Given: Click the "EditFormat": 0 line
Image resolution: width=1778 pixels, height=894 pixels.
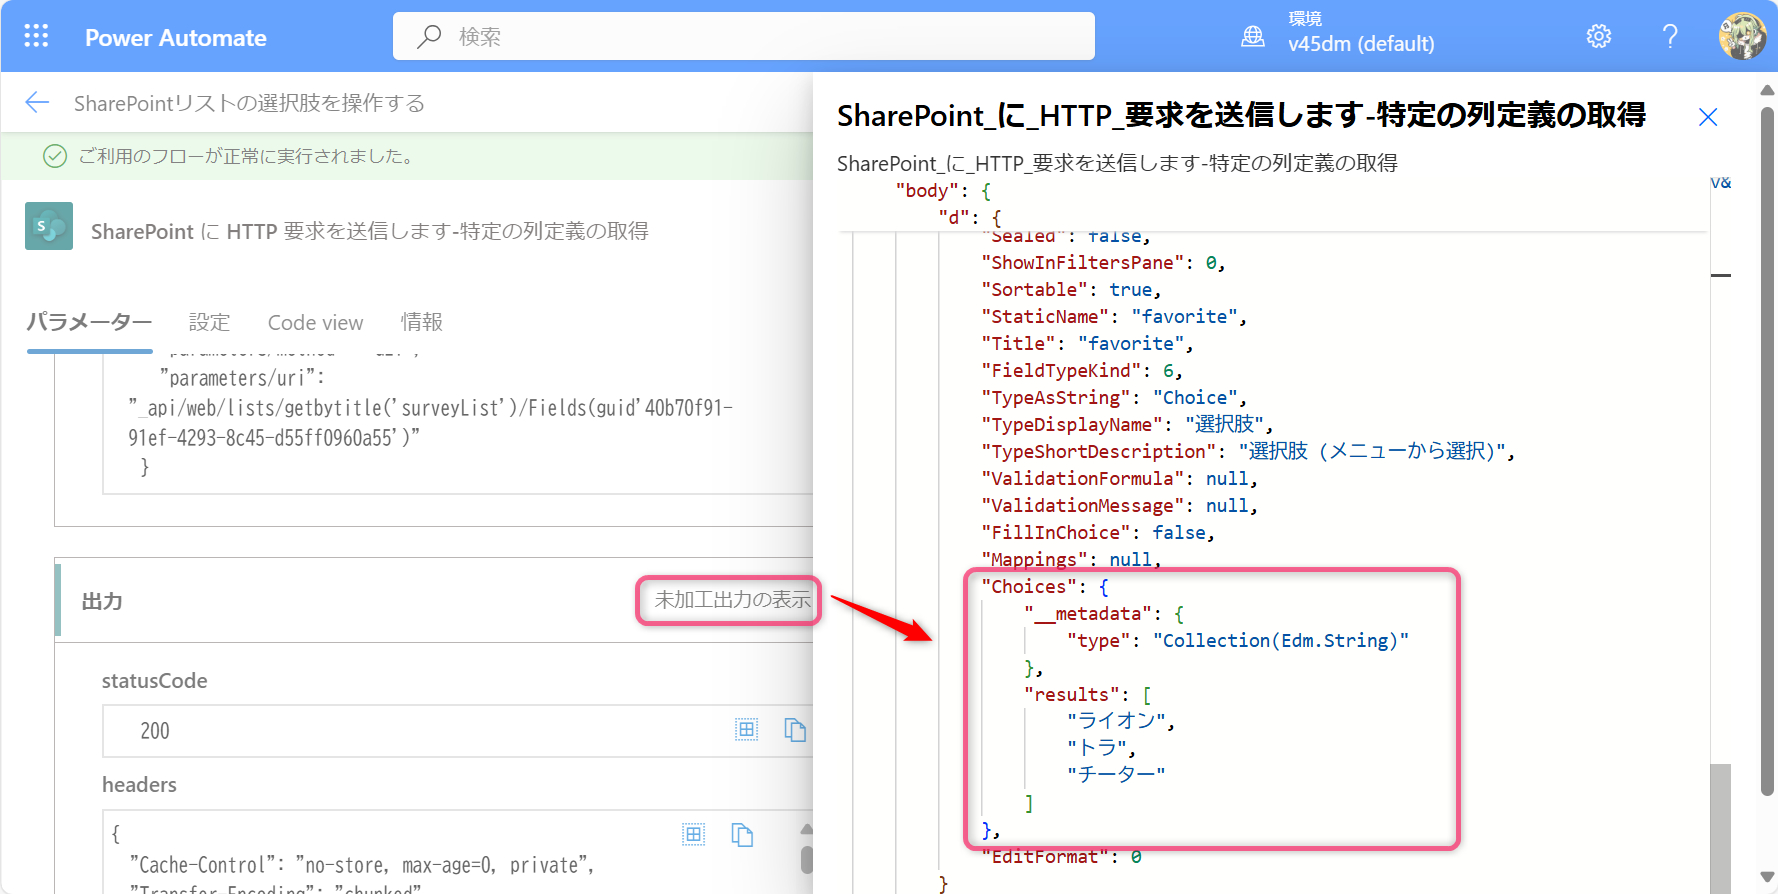Looking at the screenshot, I should (x=1061, y=857).
